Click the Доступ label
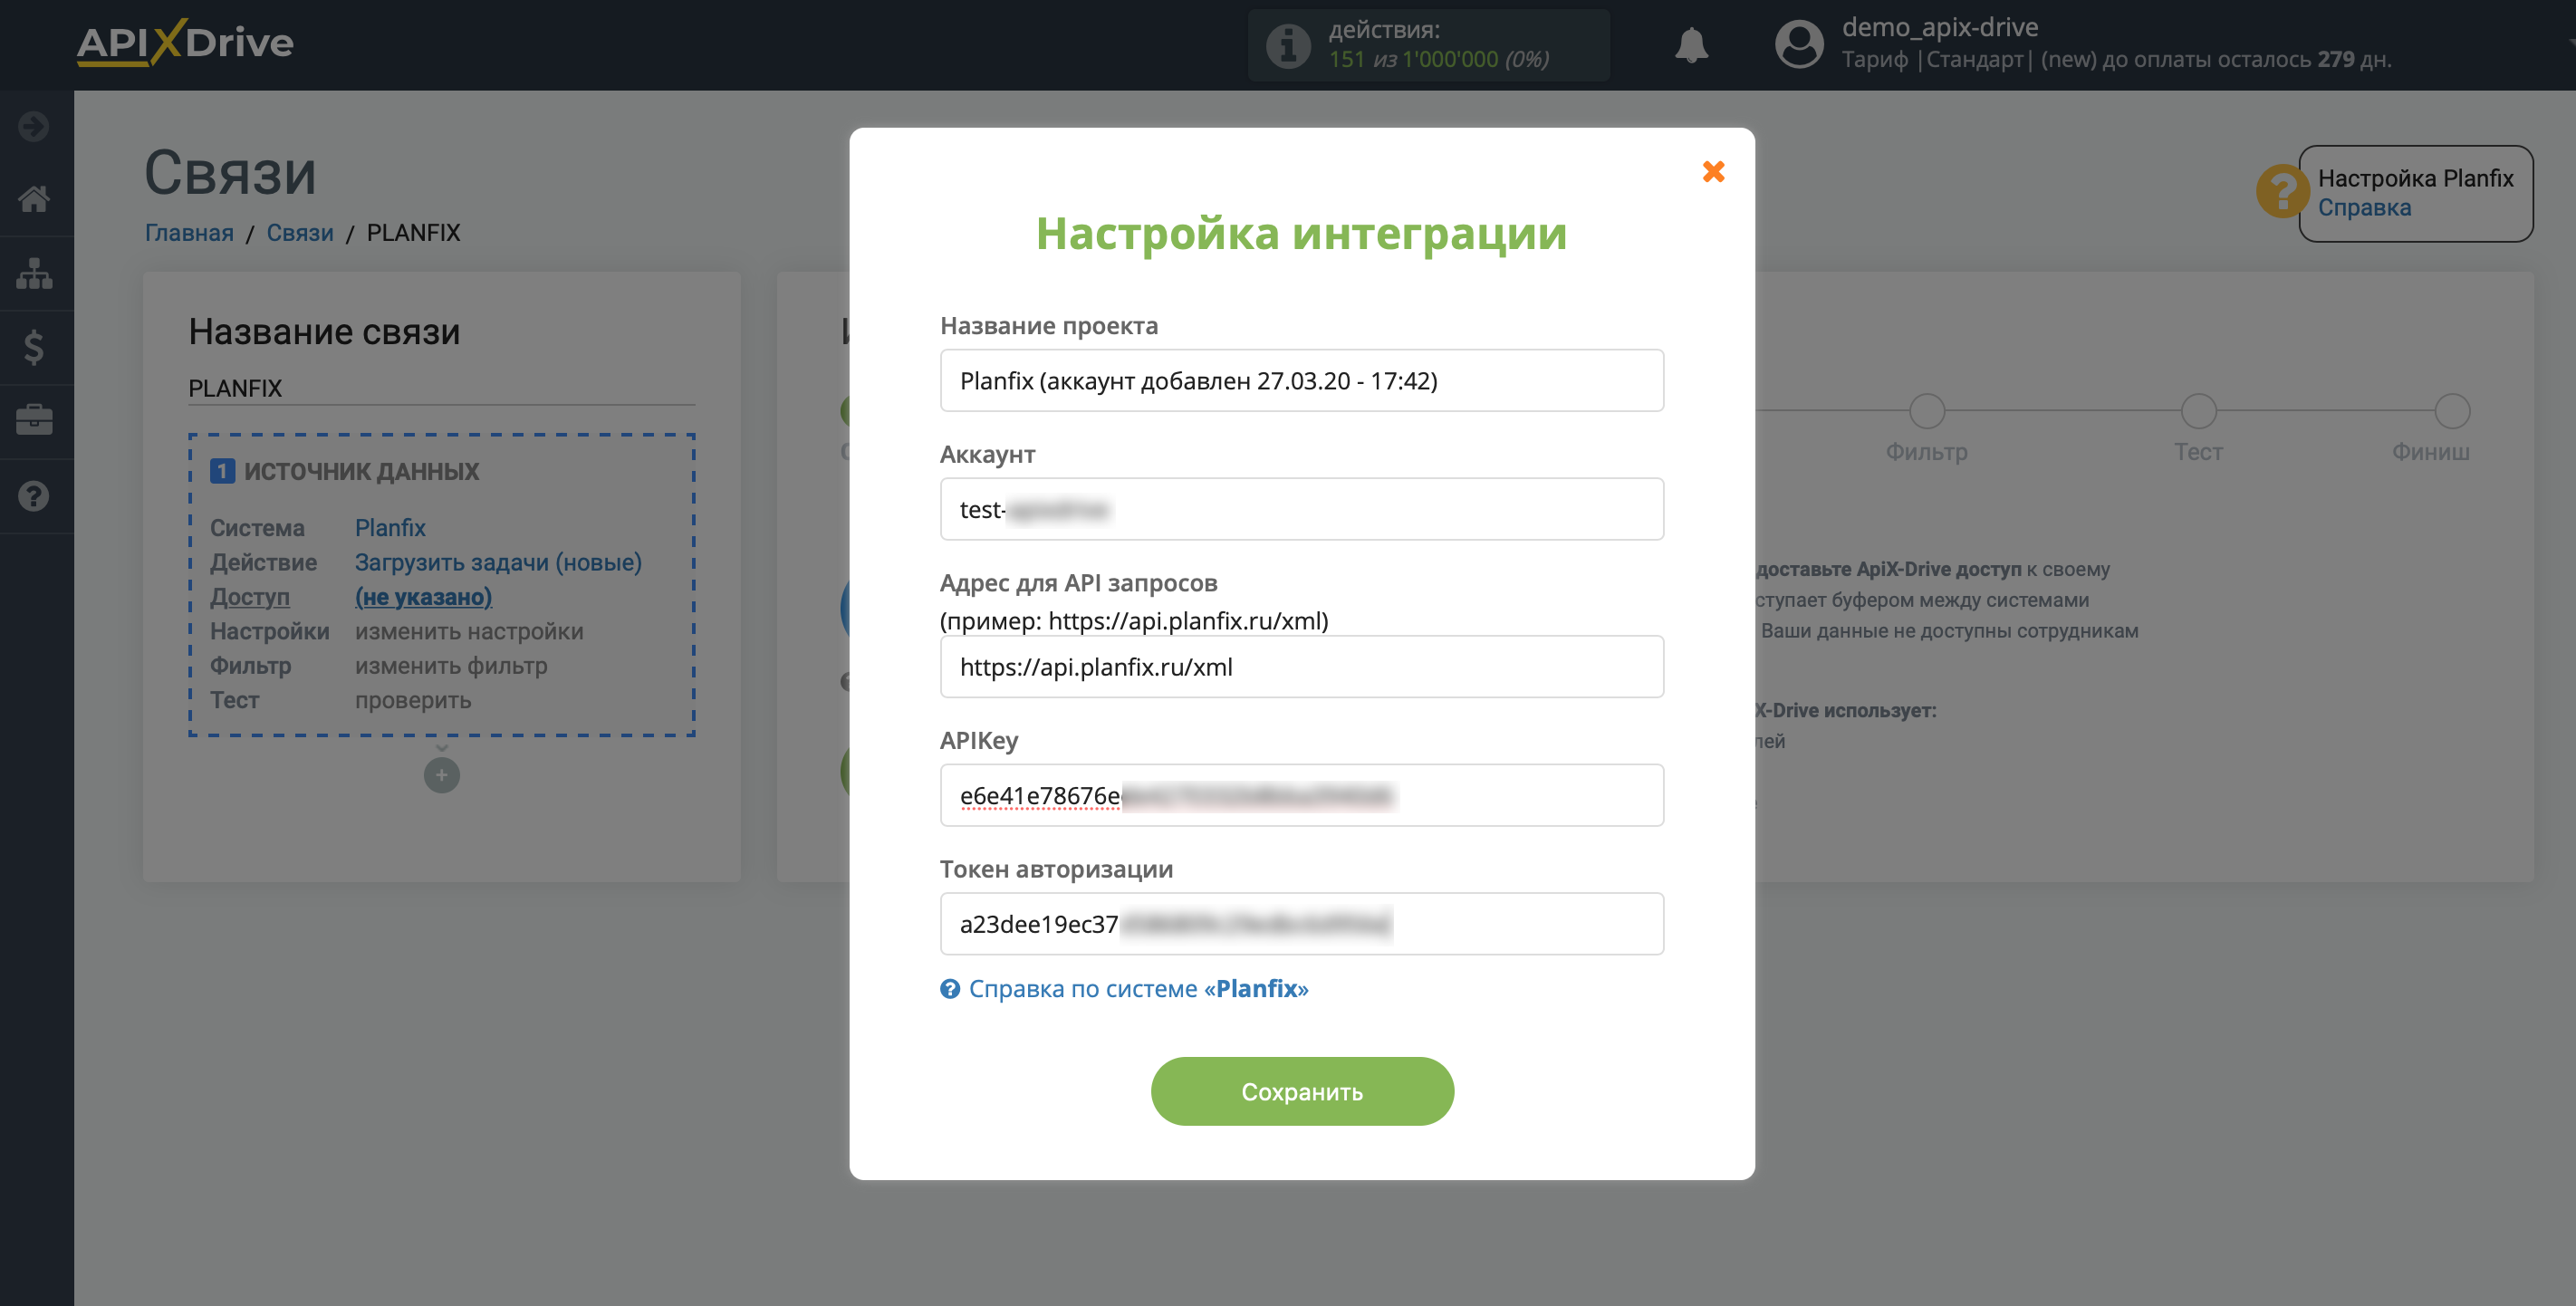Viewport: 2576px width, 1306px height. [x=249, y=596]
